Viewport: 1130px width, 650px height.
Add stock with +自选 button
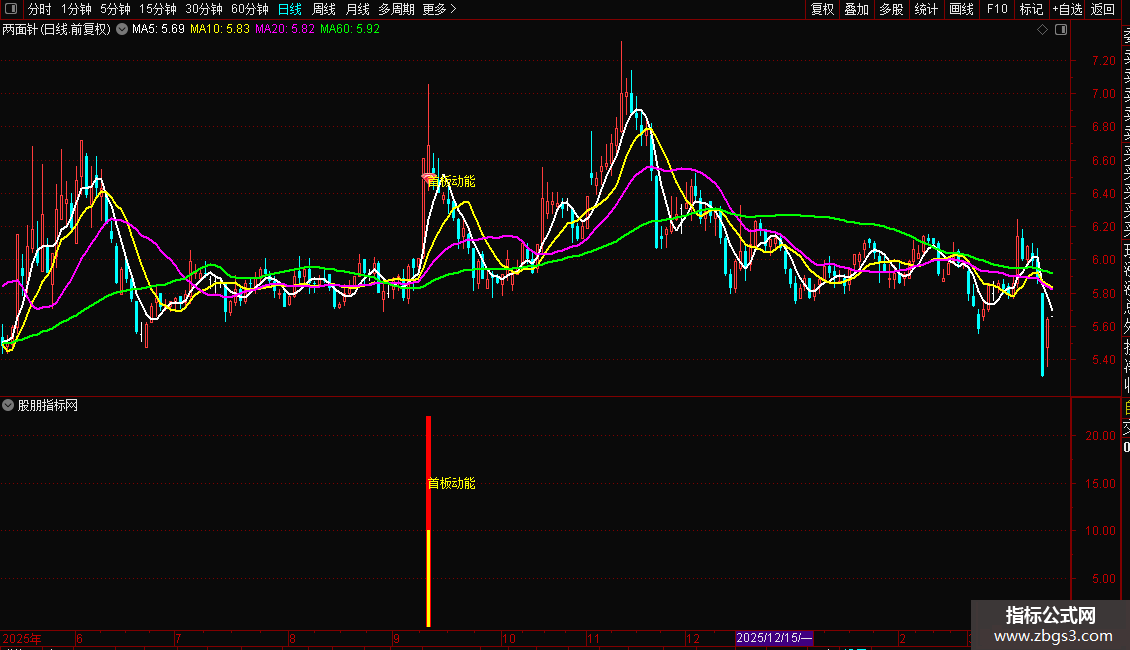pyautogui.click(x=1067, y=9)
